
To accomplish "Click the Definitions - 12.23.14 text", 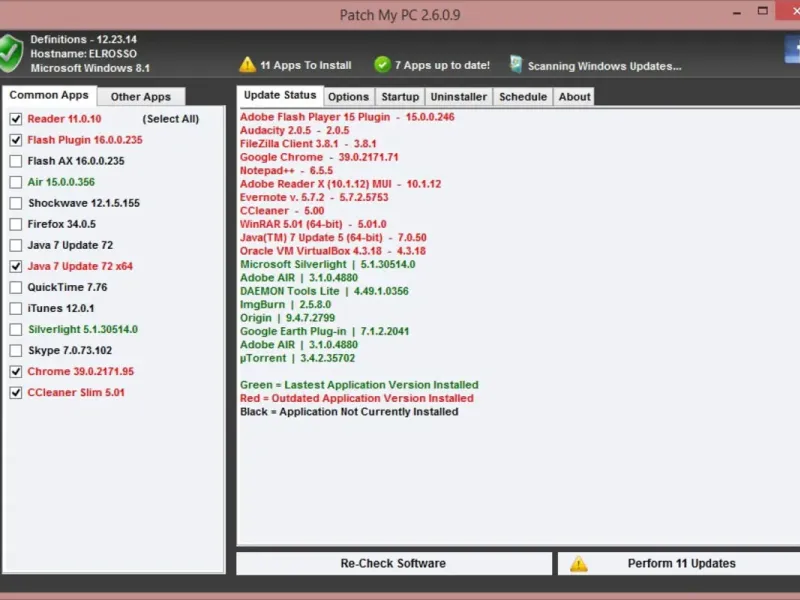I will pyautogui.click(x=84, y=39).
